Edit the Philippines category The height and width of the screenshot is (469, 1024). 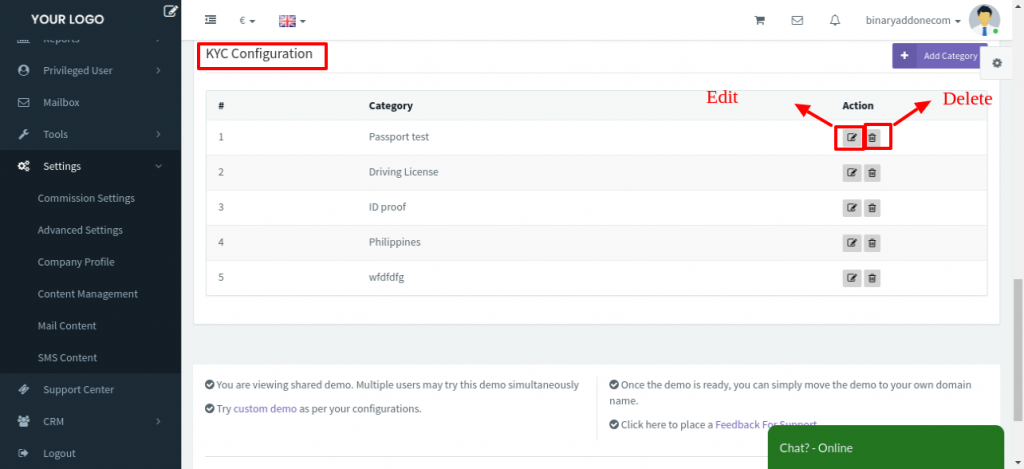point(852,243)
